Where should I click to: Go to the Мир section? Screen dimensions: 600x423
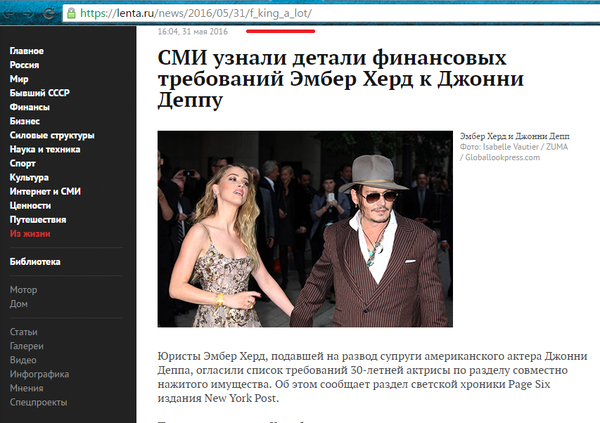(x=19, y=78)
